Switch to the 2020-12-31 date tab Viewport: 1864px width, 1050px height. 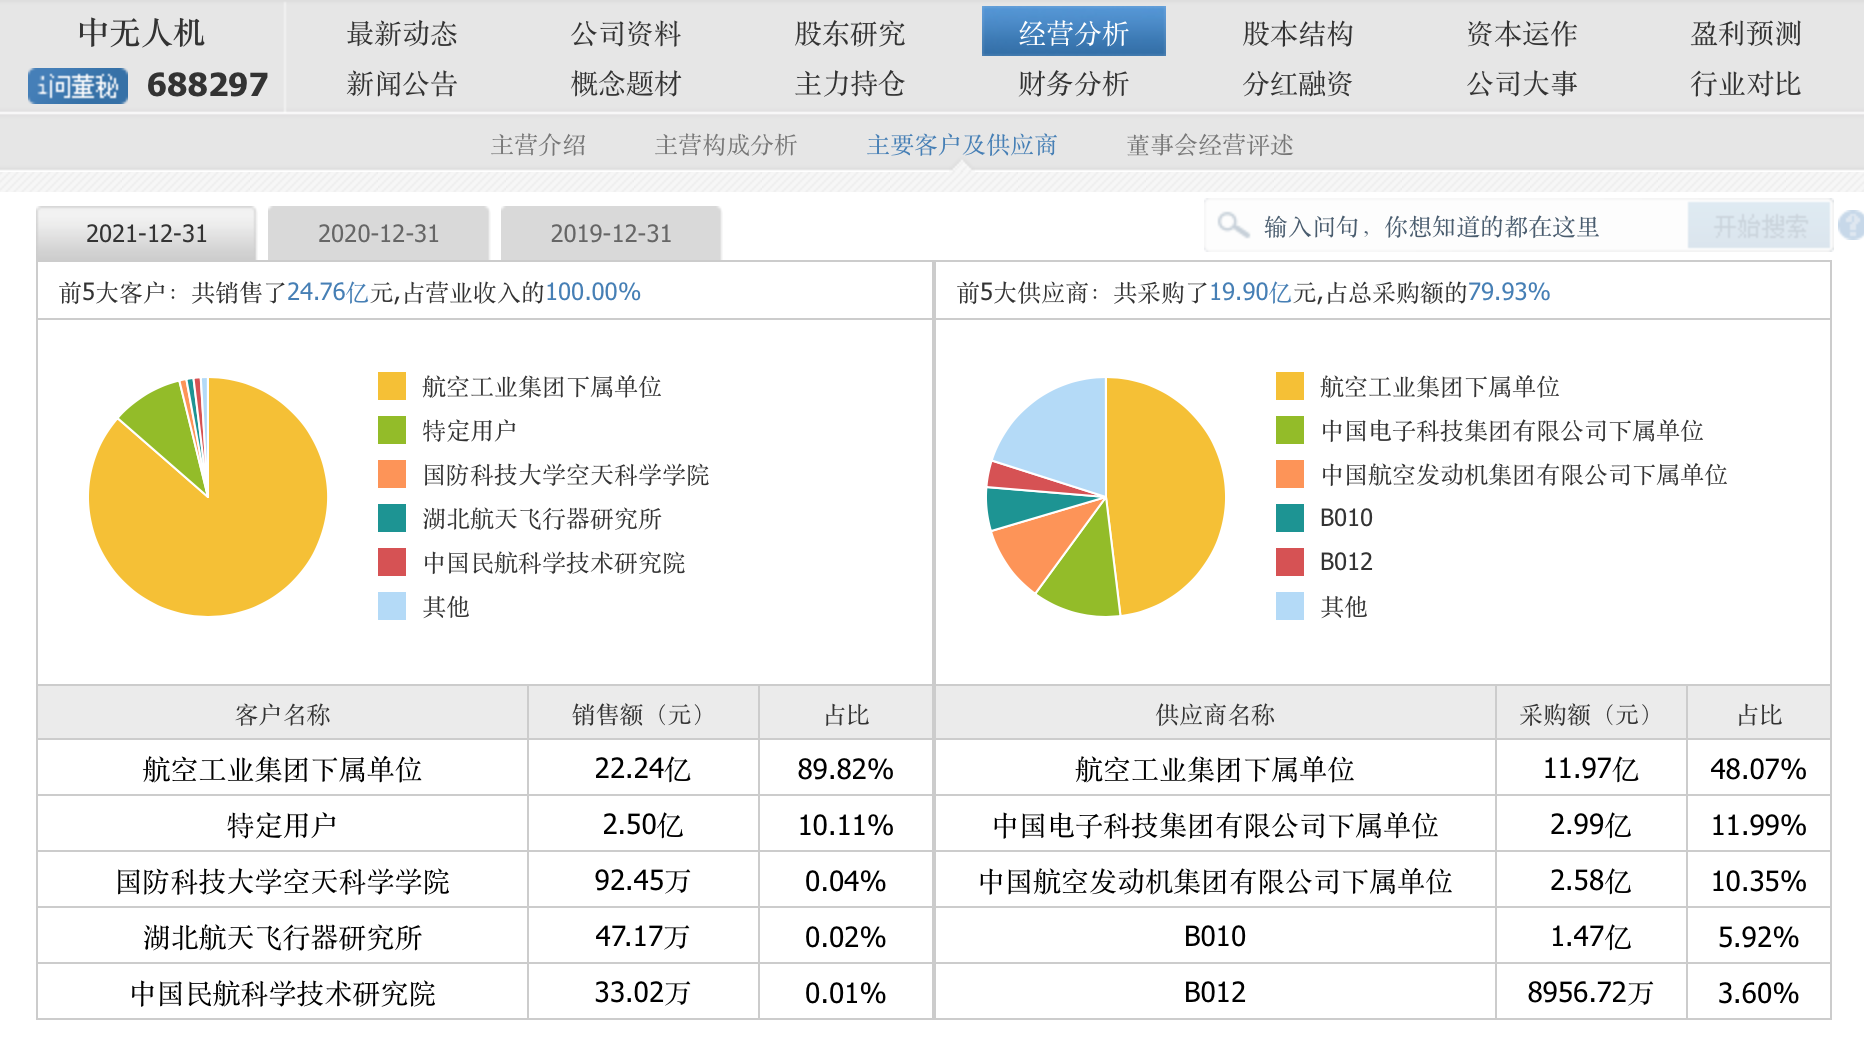[x=378, y=234]
